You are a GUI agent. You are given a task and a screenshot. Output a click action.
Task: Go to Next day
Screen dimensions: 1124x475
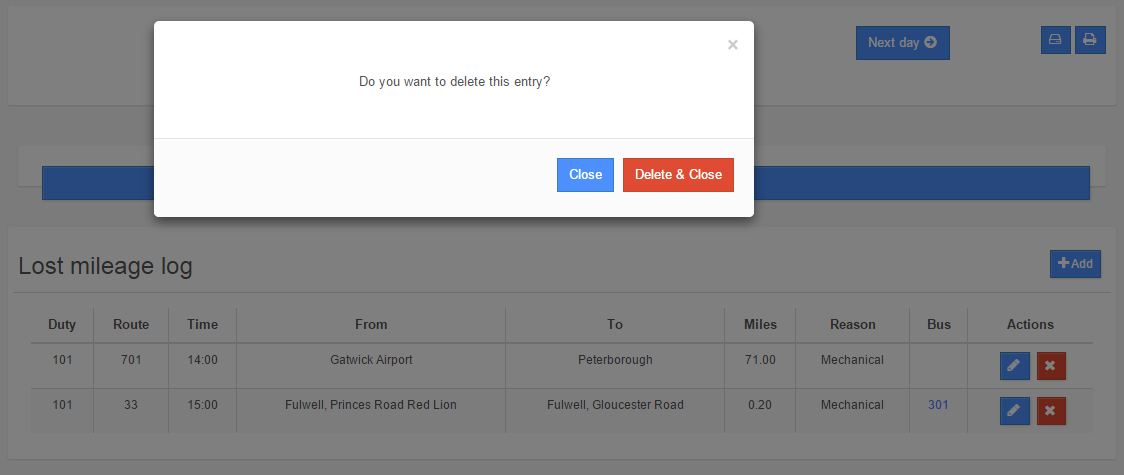[x=902, y=43]
